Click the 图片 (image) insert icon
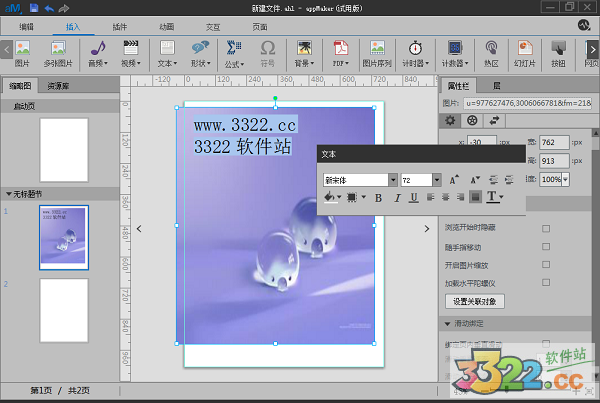 (x=22, y=51)
